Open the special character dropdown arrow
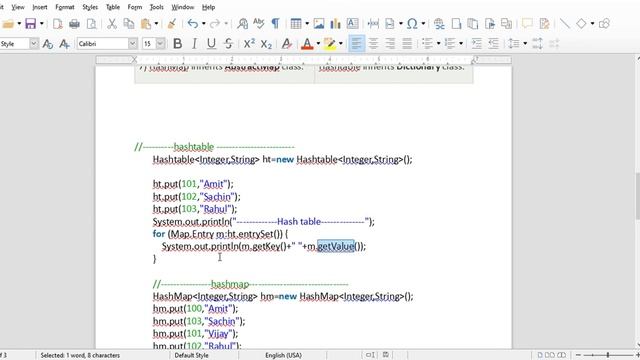The width and height of the screenshot is (640, 360). 423,24
